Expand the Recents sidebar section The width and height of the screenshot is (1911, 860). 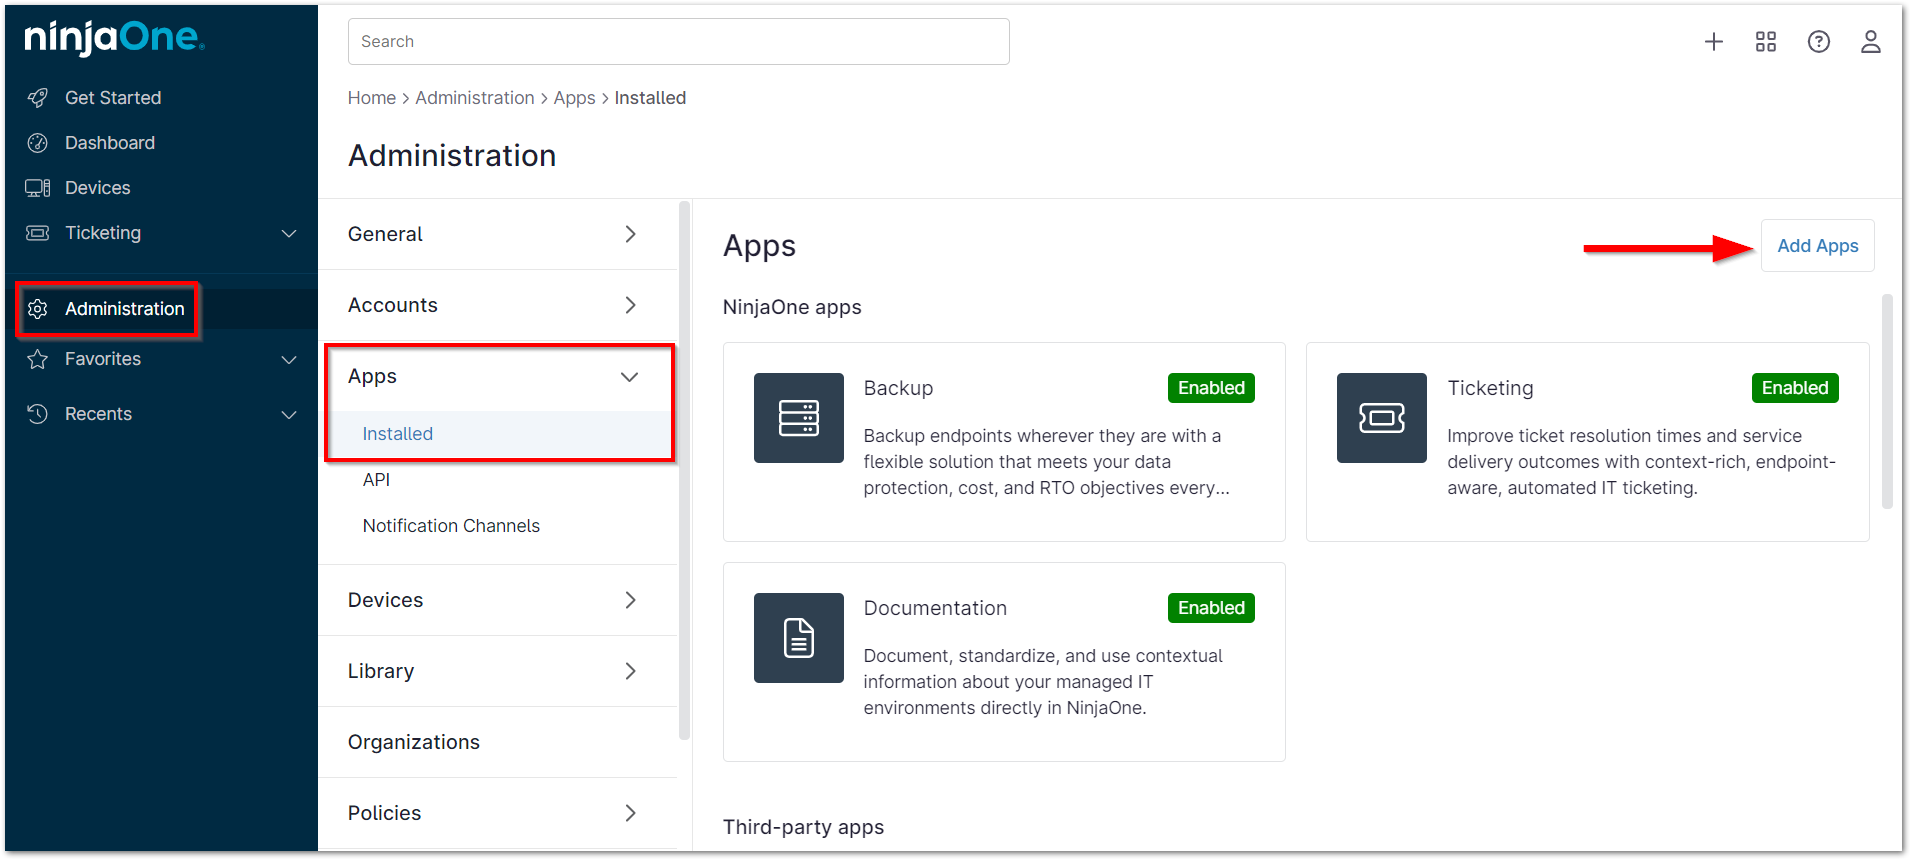tap(289, 414)
